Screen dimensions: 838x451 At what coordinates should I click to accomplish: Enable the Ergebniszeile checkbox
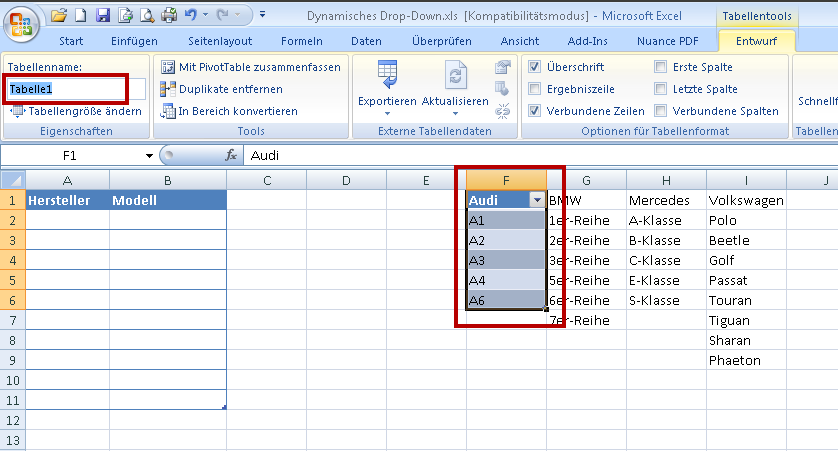pyautogui.click(x=534, y=89)
